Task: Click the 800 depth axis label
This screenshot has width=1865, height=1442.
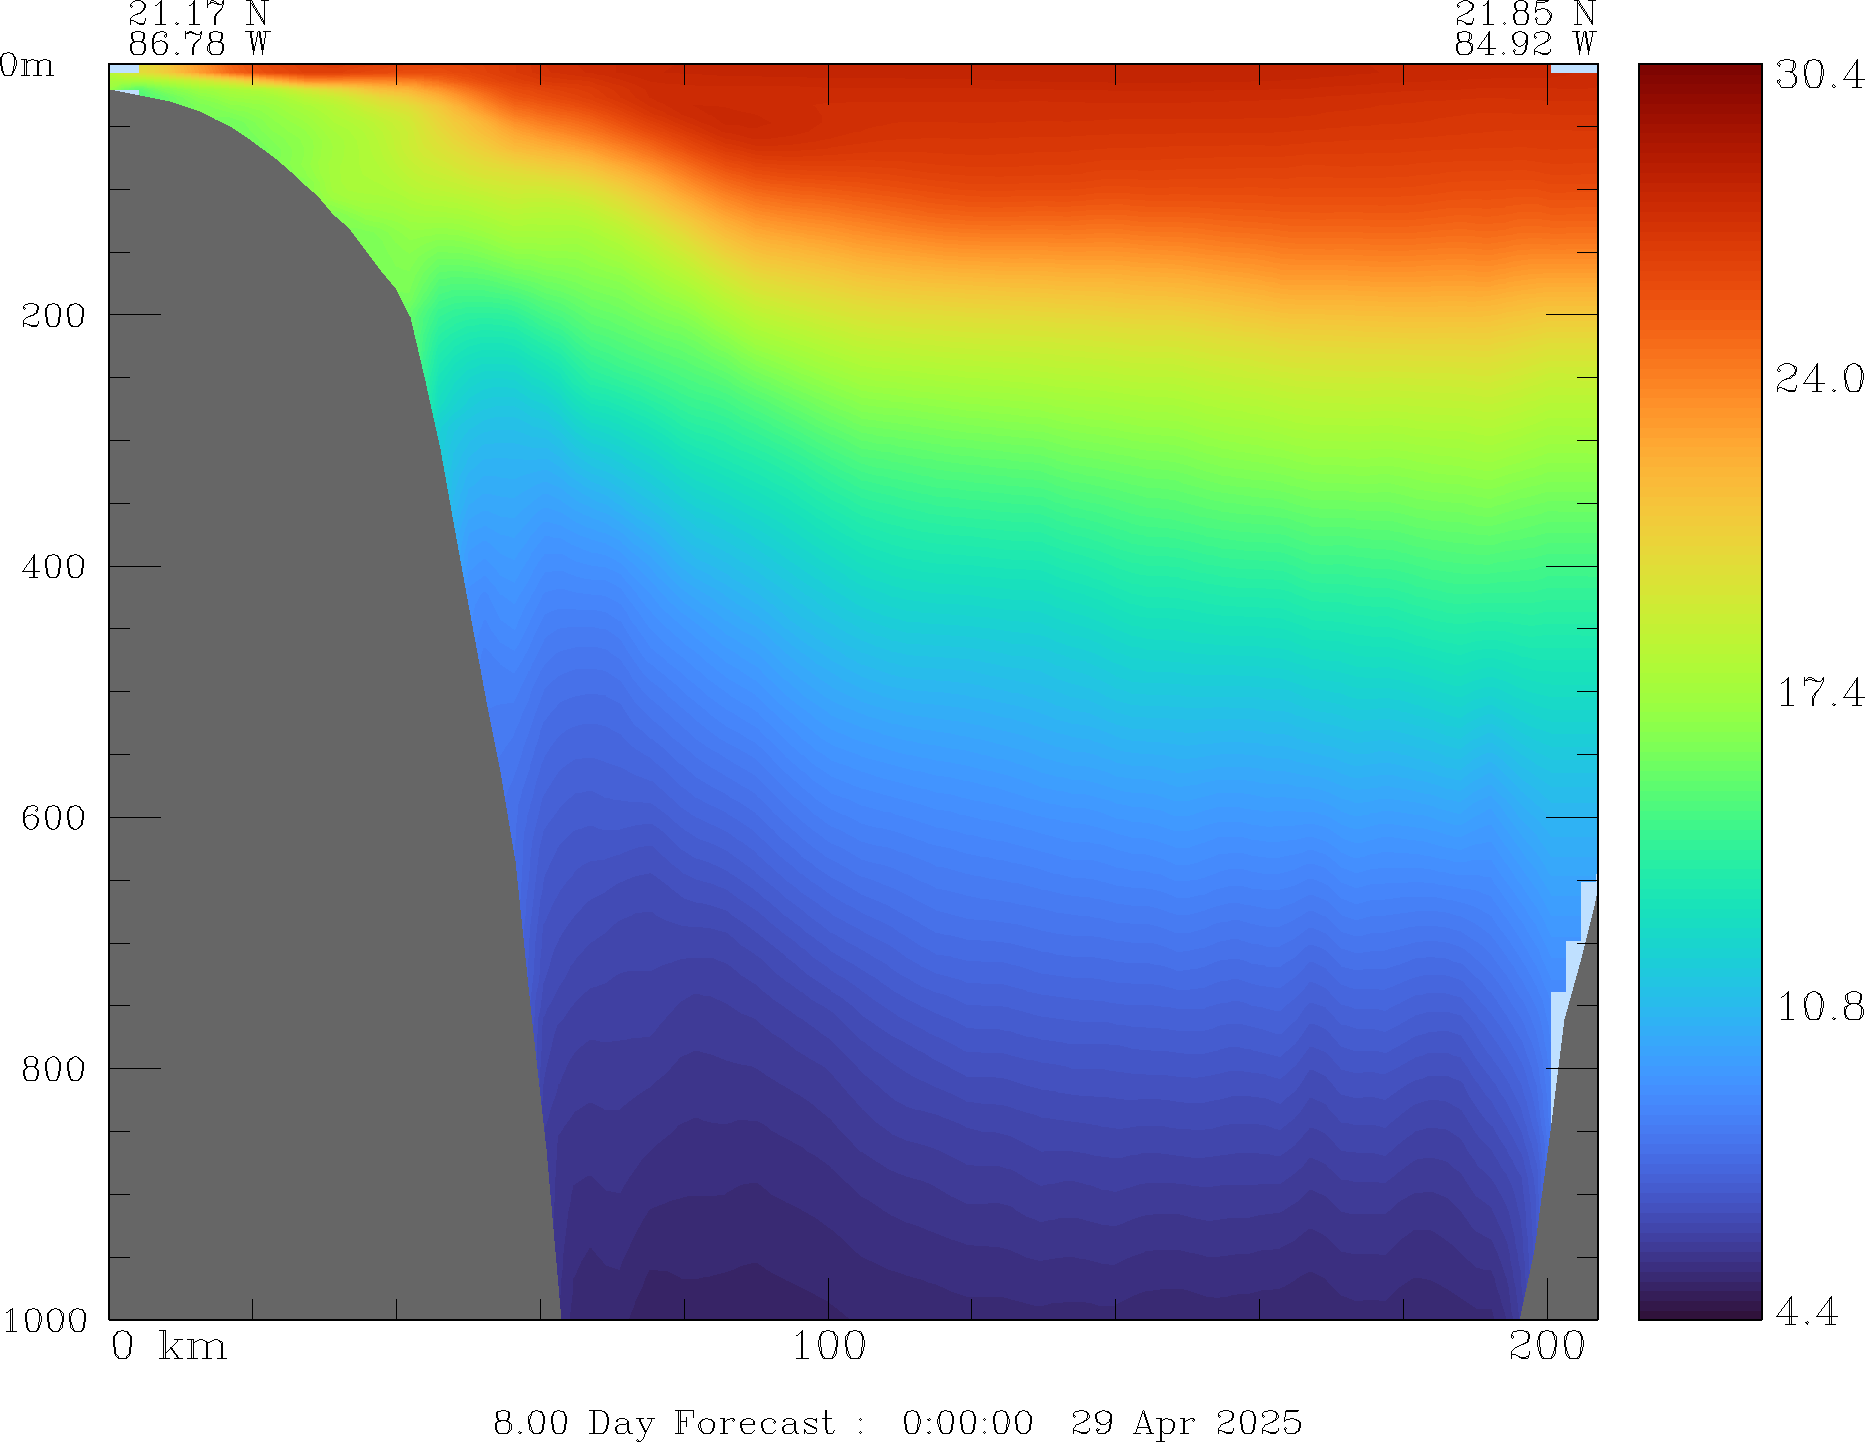Action: click(x=53, y=1068)
